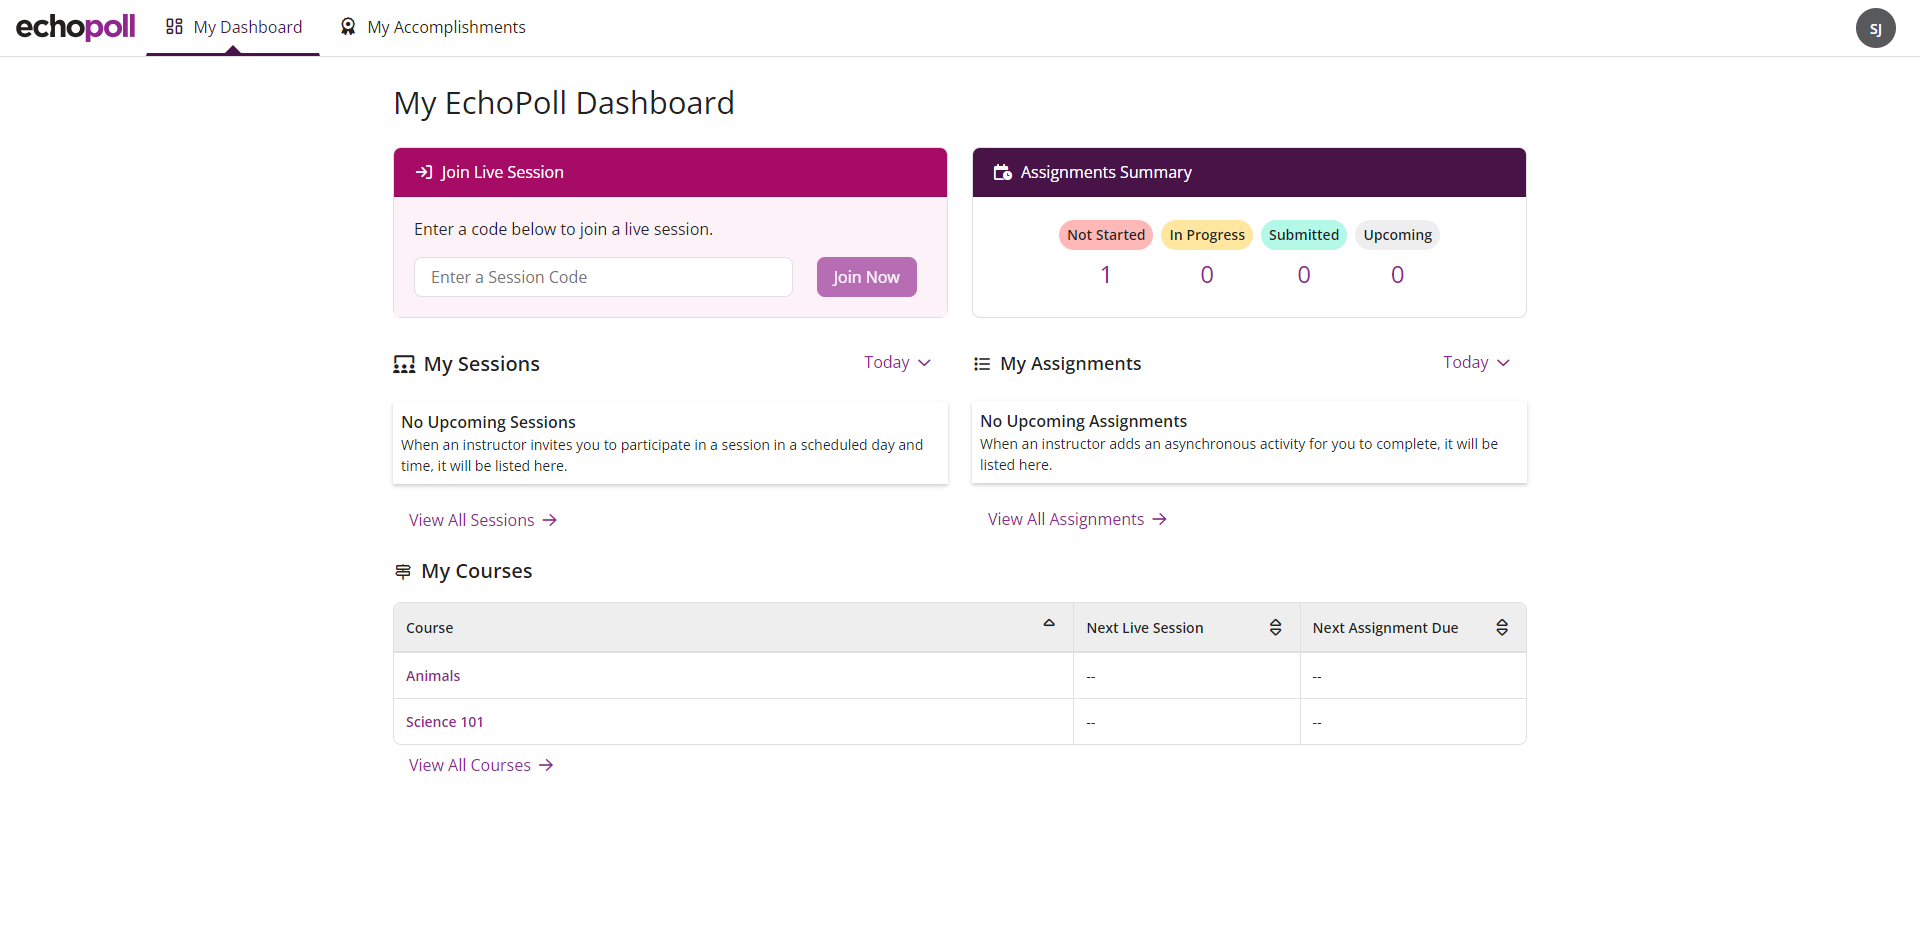Click the Assignments Summary header text
The height and width of the screenshot is (937, 1920).
[x=1106, y=172]
